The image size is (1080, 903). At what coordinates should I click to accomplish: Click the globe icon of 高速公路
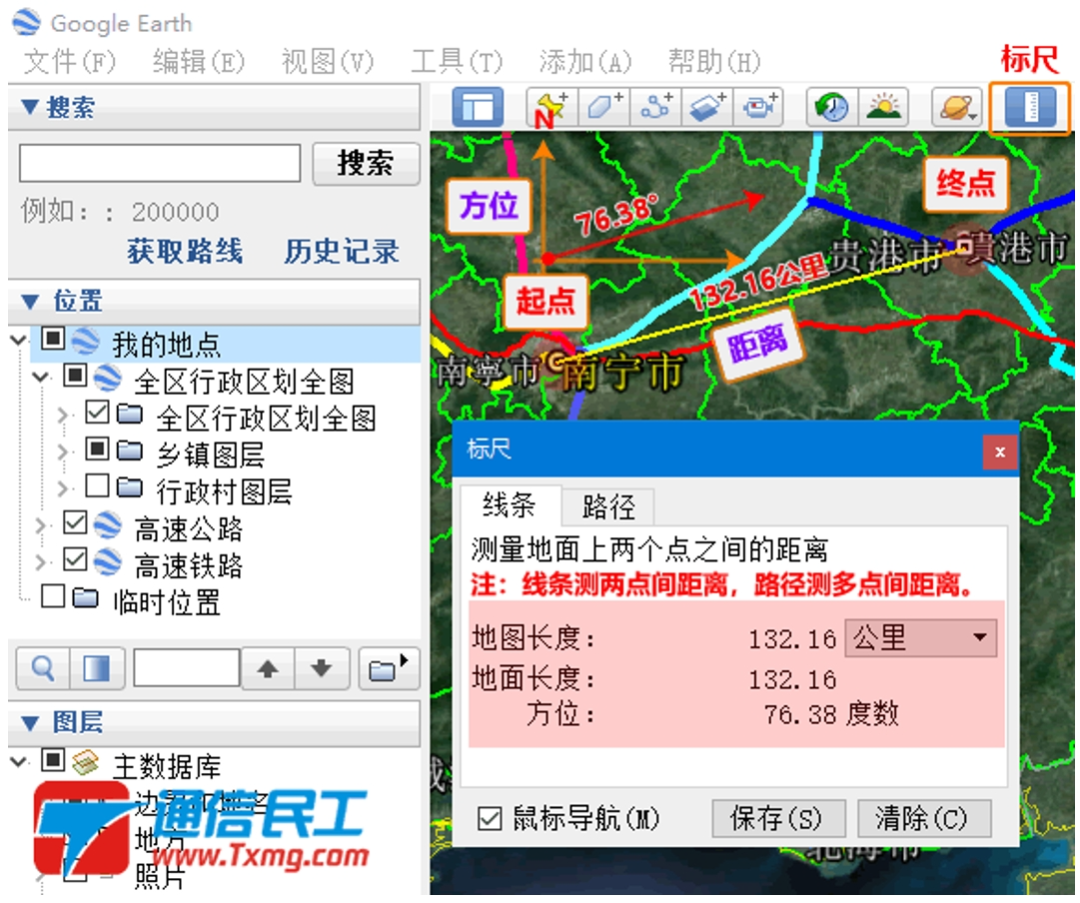coord(108,526)
